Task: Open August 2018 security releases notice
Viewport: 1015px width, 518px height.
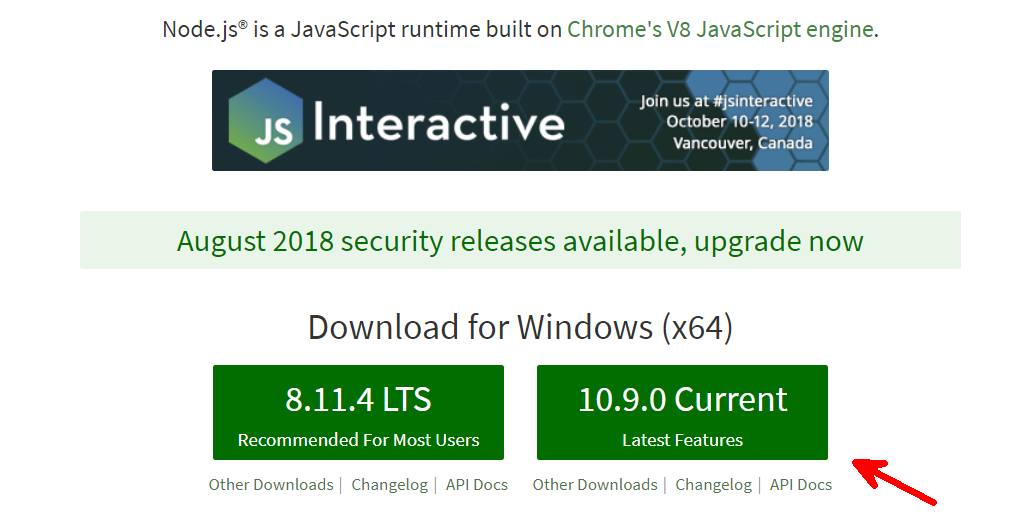Action: coord(520,241)
